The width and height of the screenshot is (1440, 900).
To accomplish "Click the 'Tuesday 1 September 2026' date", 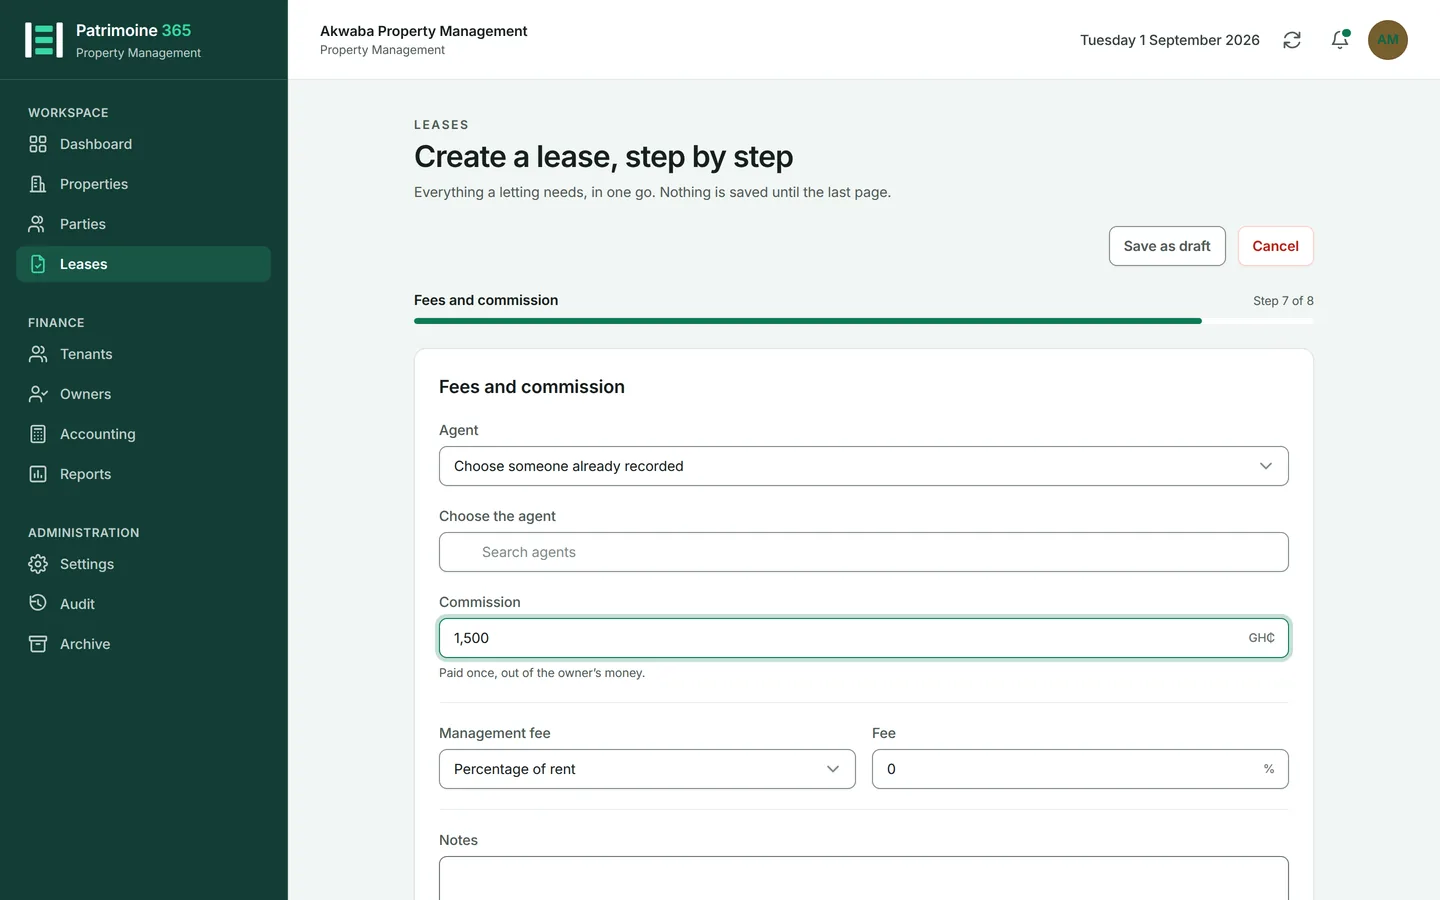I will click(1170, 40).
